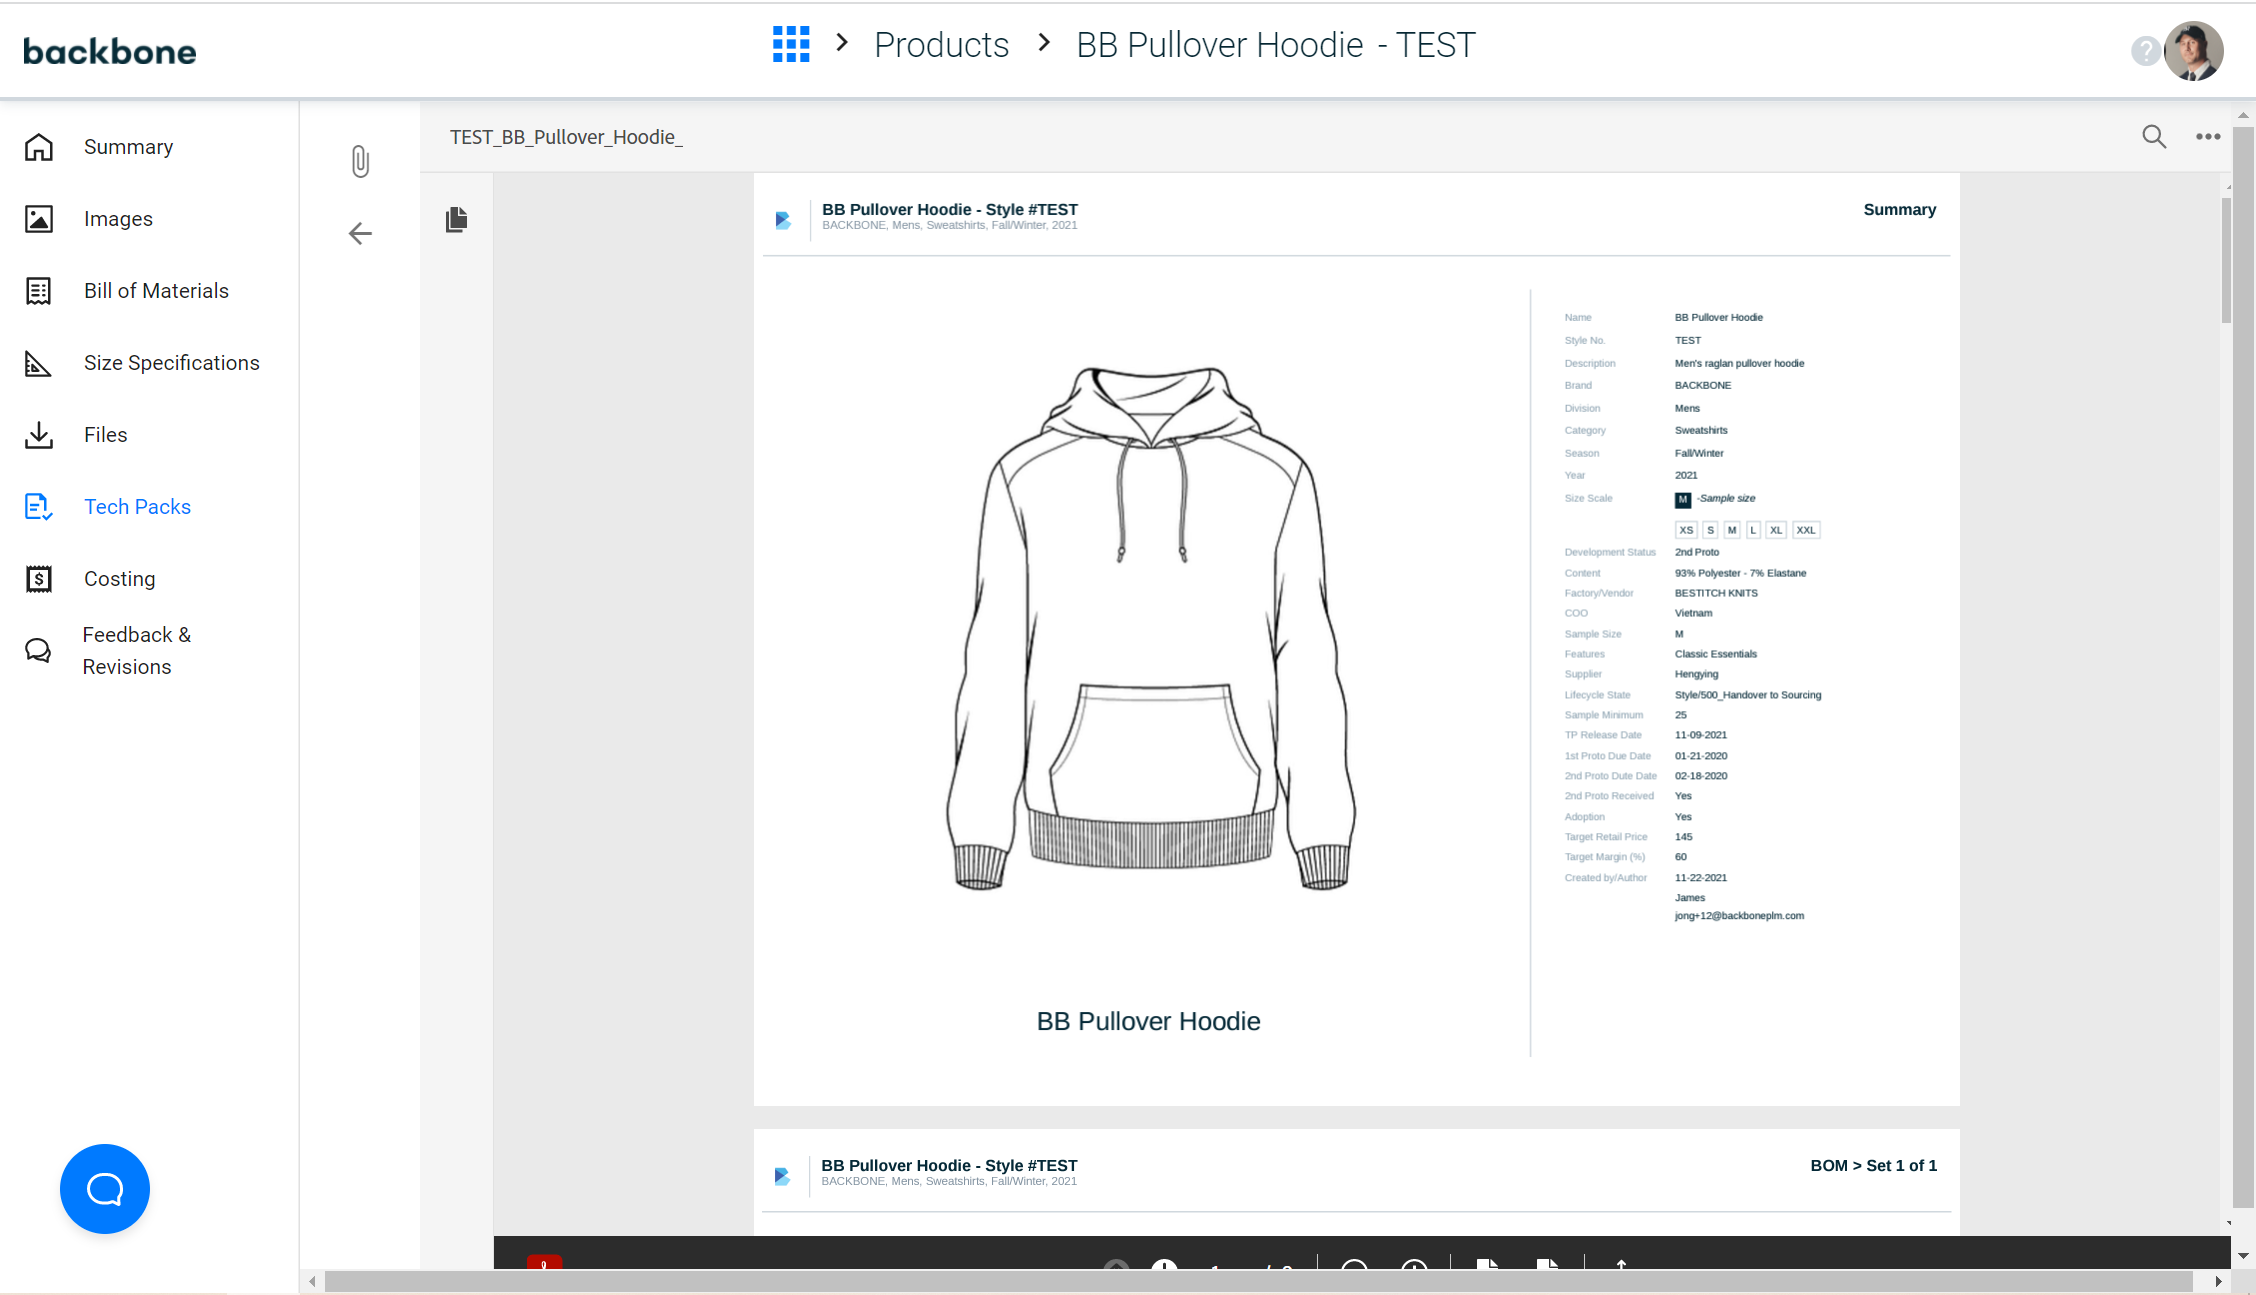Open the three-dot options menu
This screenshot has height=1295, width=2256.
(2208, 136)
